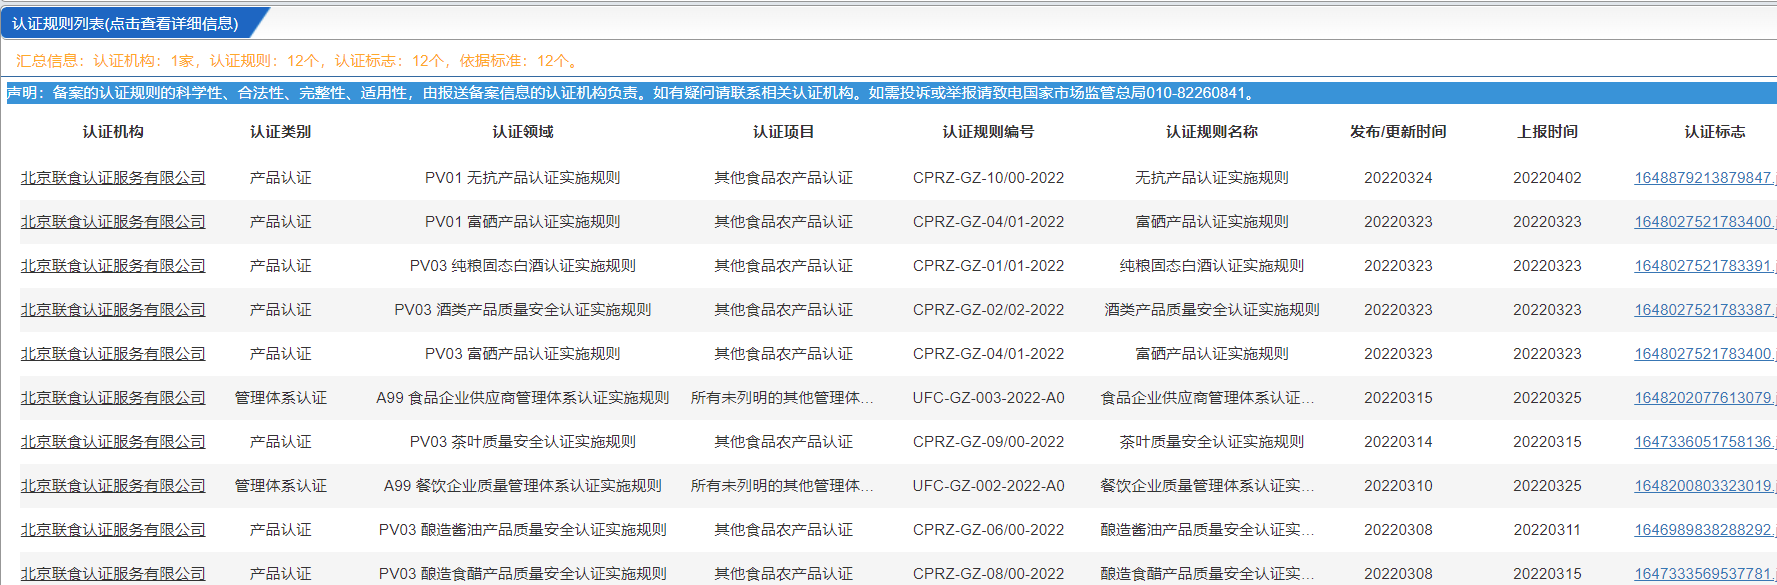Image resolution: width=1777 pixels, height=585 pixels.
Task: Select the 认证机构 column header
Action: point(113,132)
